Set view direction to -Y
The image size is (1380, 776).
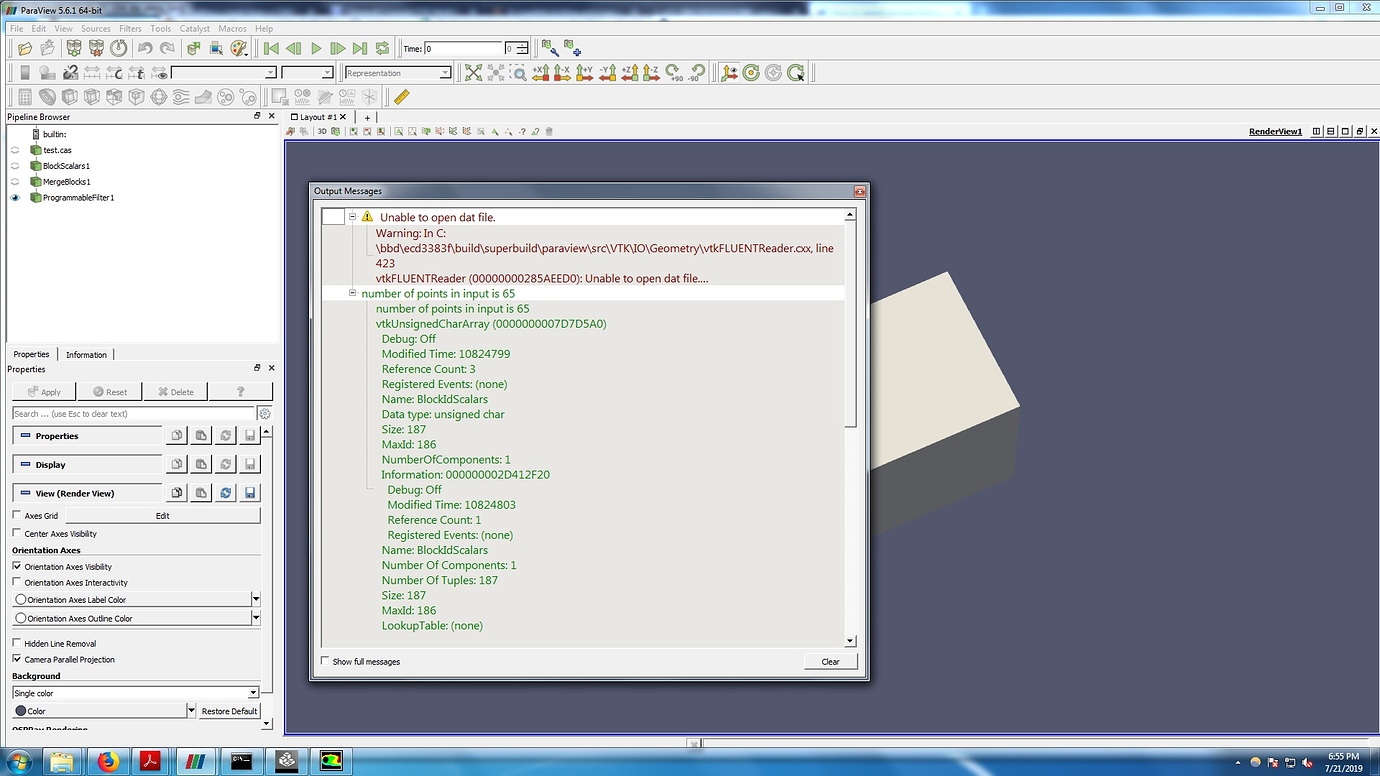607,73
